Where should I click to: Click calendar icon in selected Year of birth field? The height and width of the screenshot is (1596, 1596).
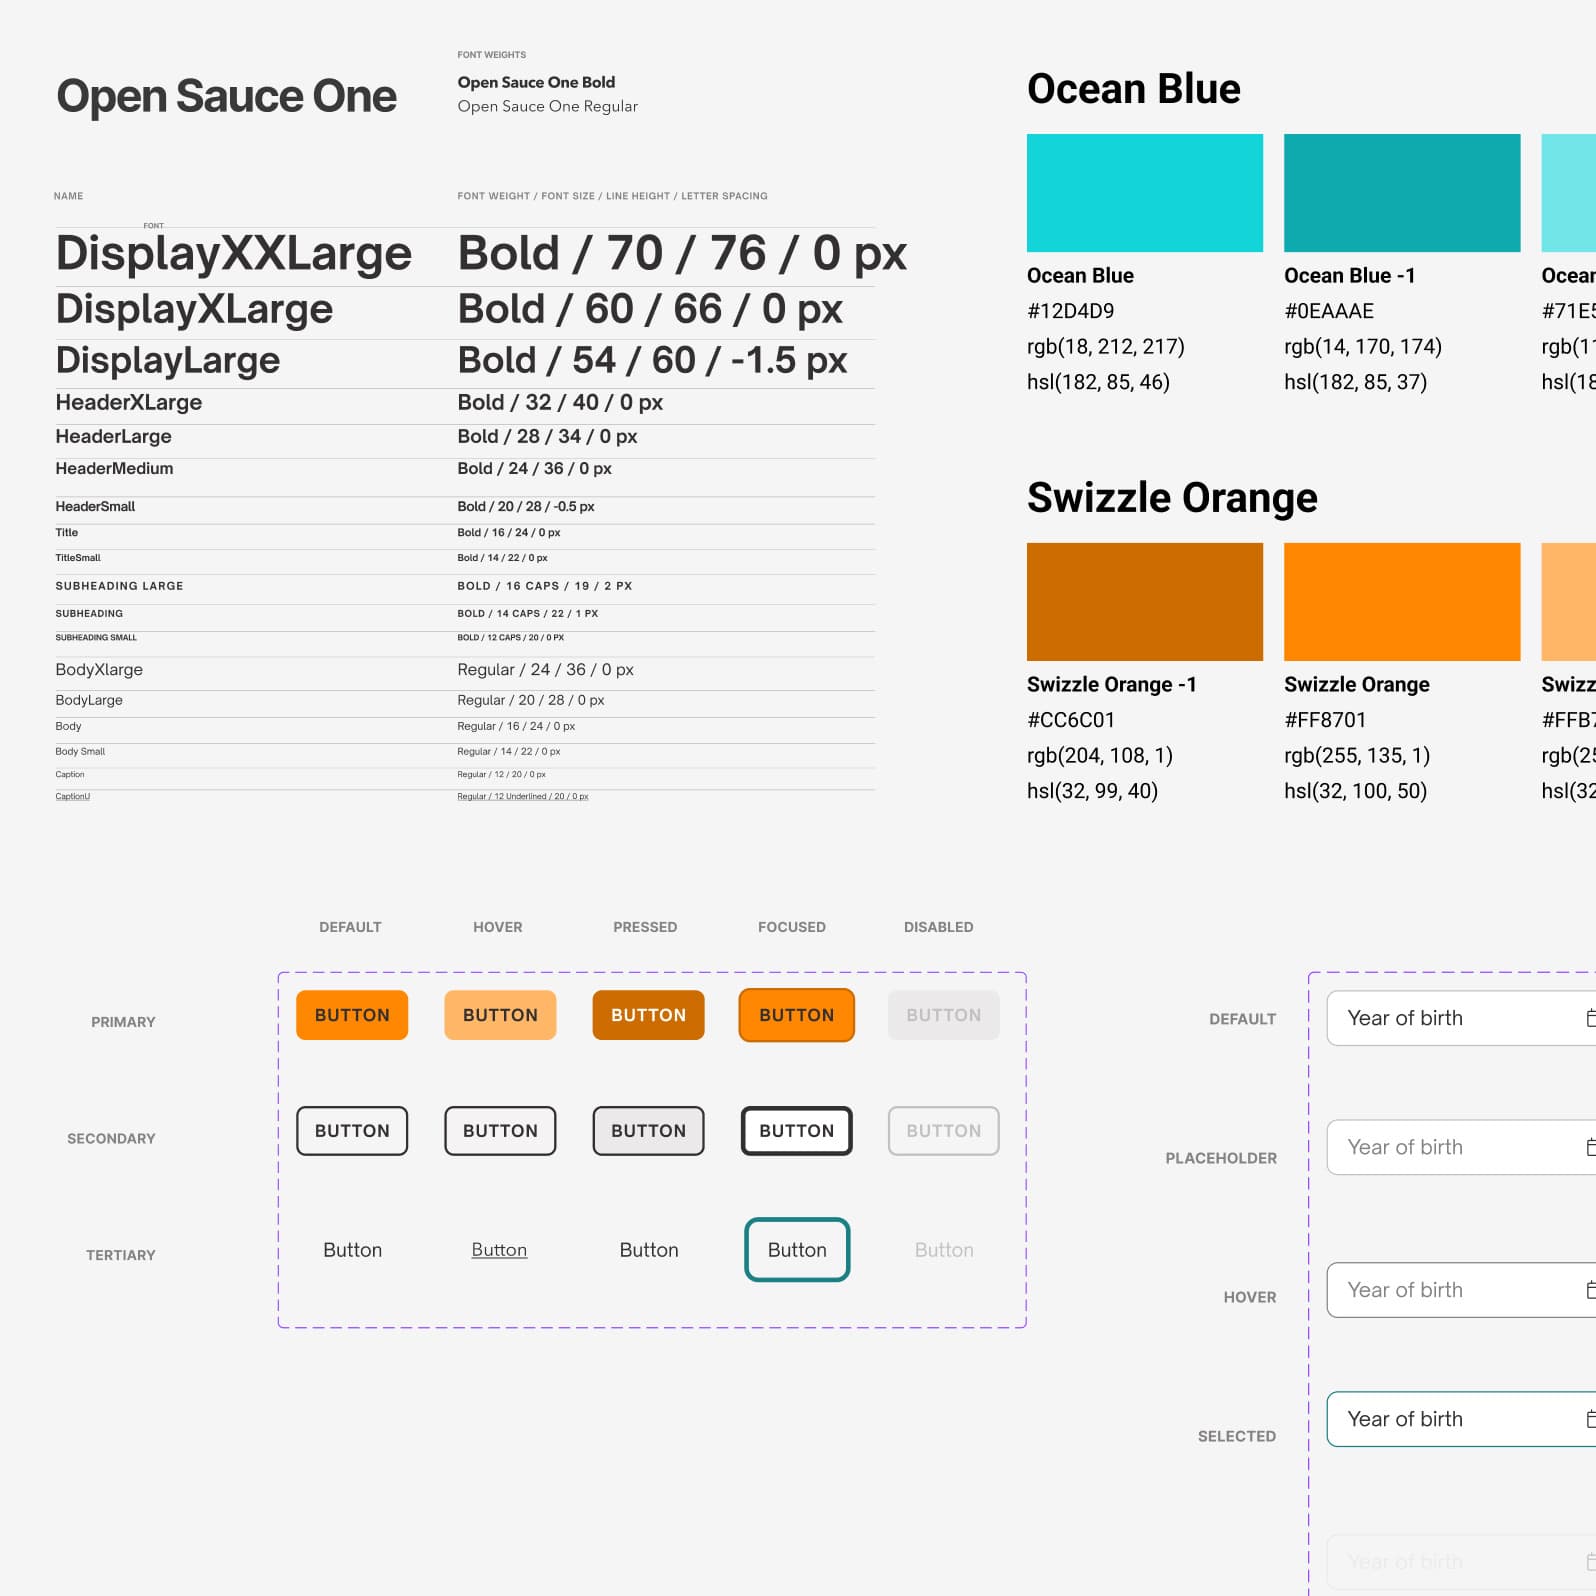coord(1591,1419)
